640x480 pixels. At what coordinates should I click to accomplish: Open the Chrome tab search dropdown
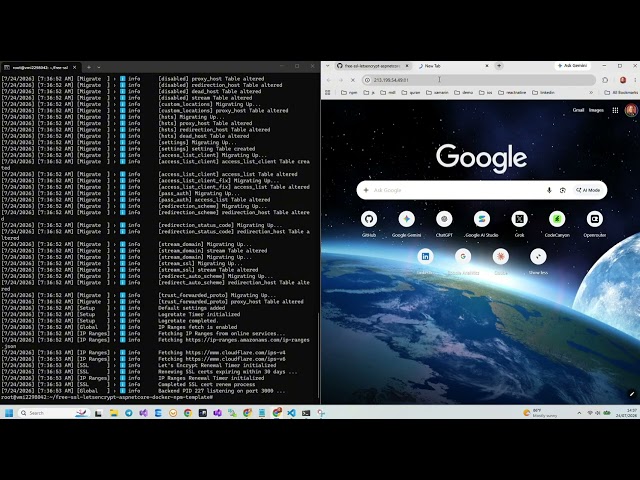(327, 66)
